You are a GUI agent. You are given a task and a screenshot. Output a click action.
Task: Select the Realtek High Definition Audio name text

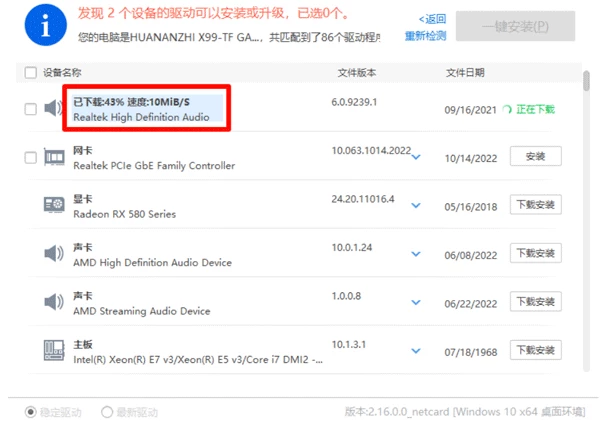click(x=141, y=117)
